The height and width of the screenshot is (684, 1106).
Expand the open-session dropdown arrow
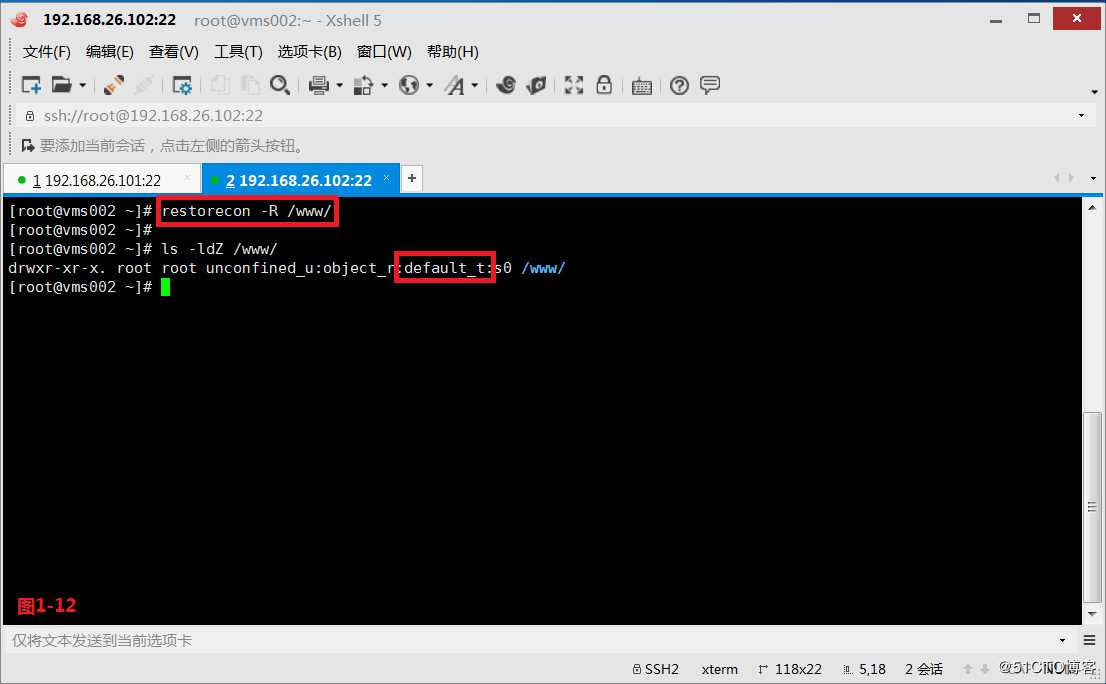[x=83, y=85]
